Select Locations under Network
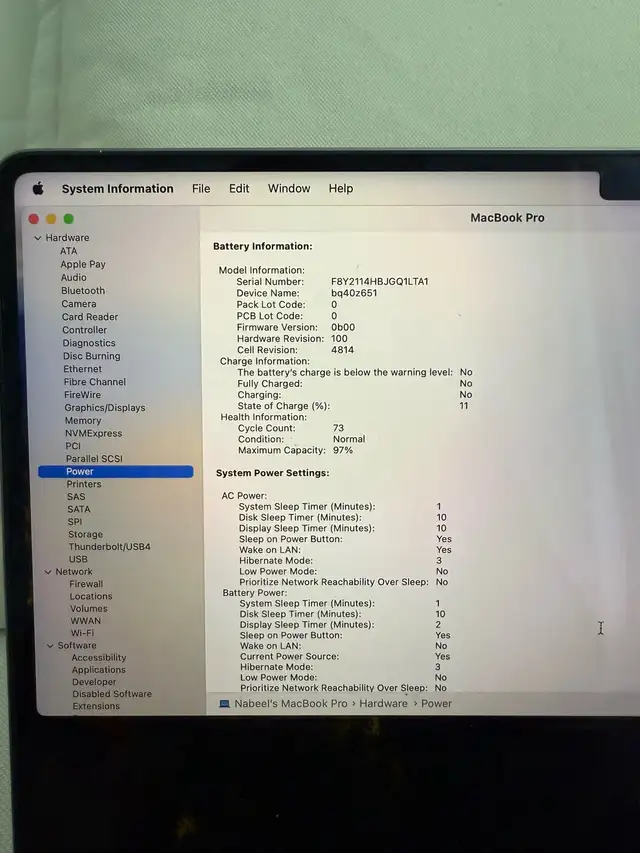Viewport: 640px width, 853px height. [91, 596]
